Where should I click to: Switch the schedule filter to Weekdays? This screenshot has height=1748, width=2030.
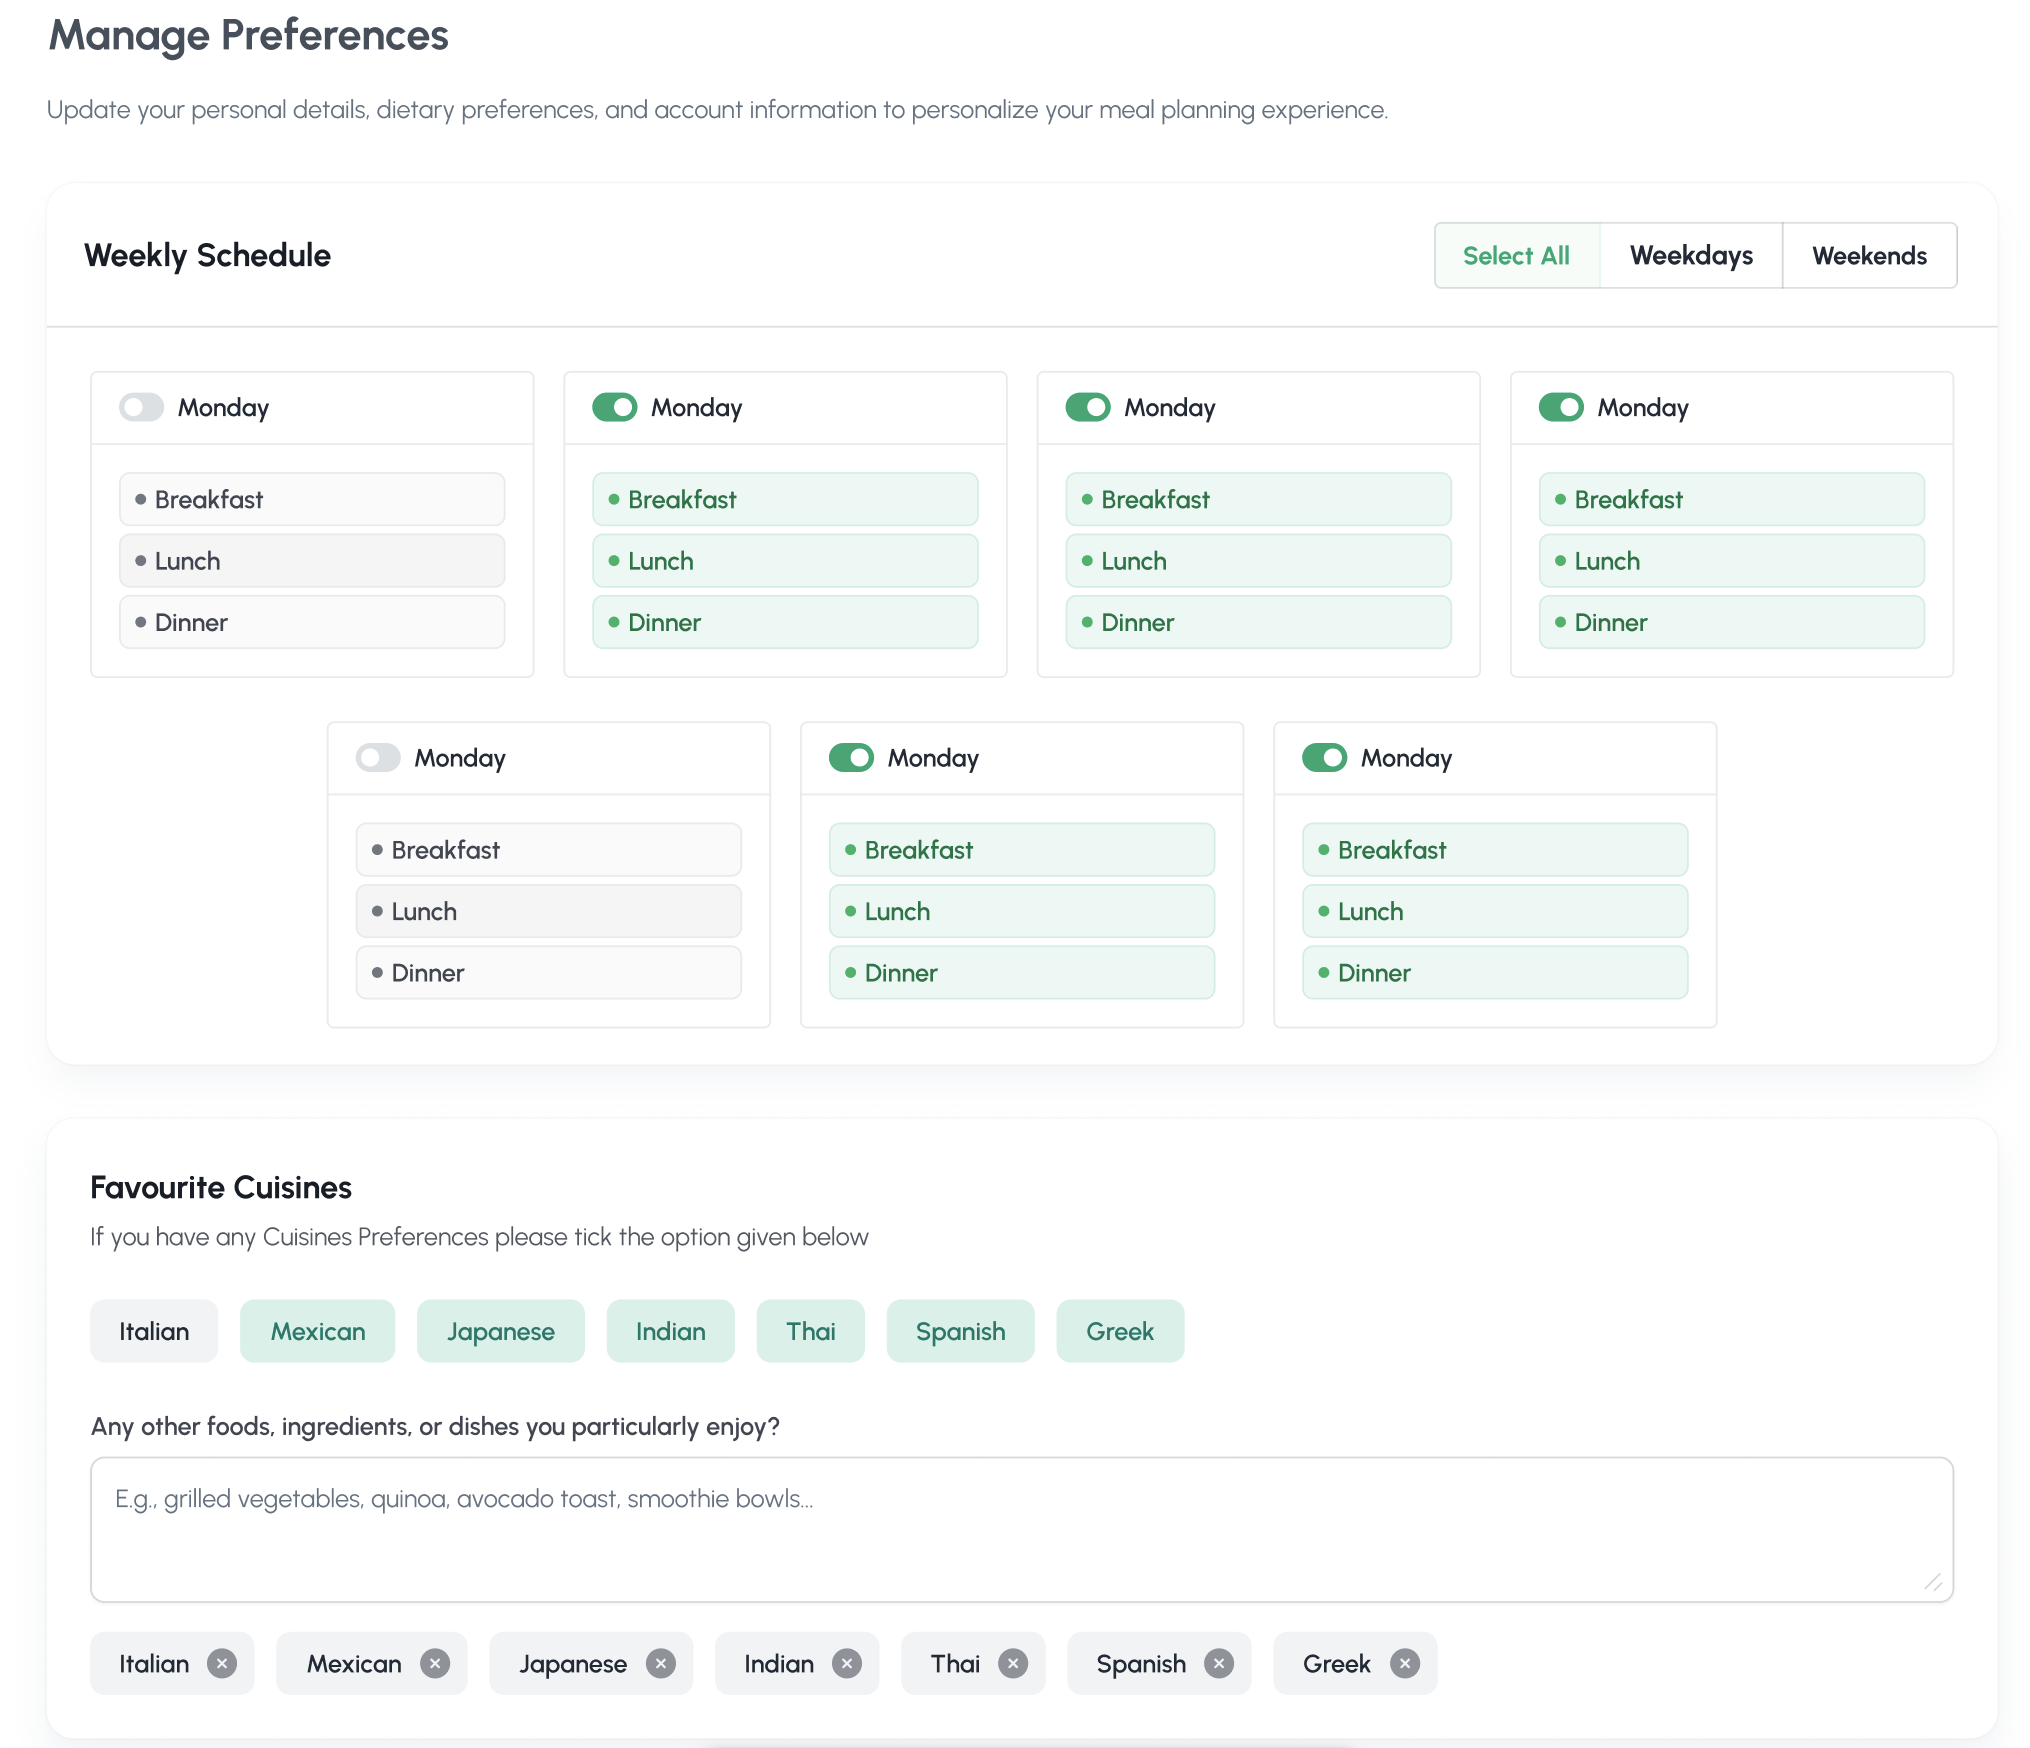pos(1691,256)
